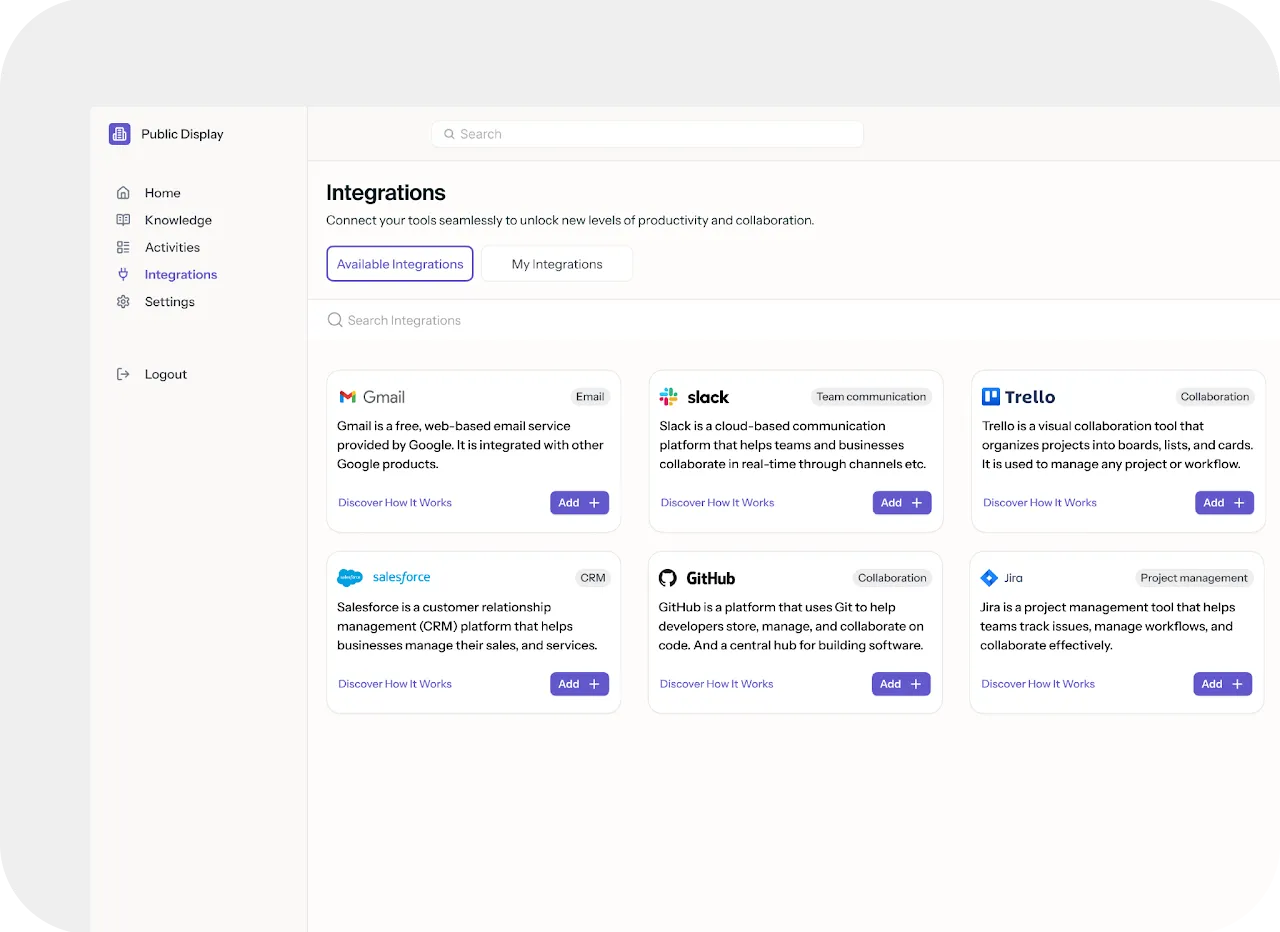The width and height of the screenshot is (1280, 932).
Task: Switch to My Integrations tab
Action: pos(557,264)
